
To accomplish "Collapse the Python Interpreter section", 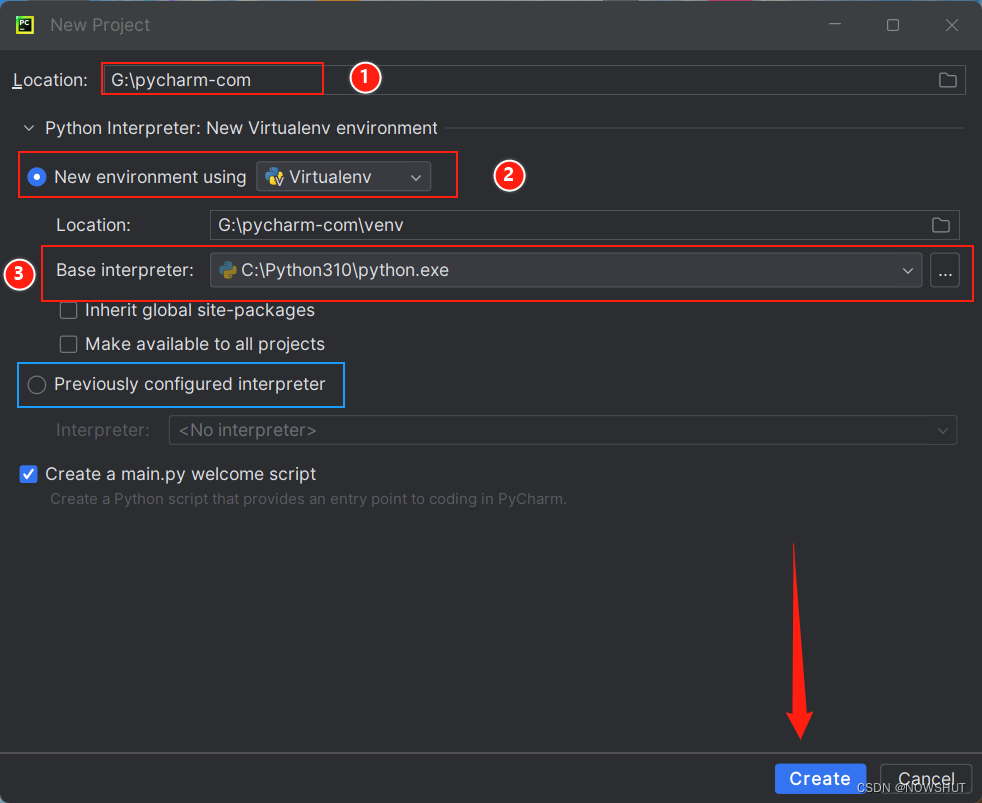I will [29, 128].
